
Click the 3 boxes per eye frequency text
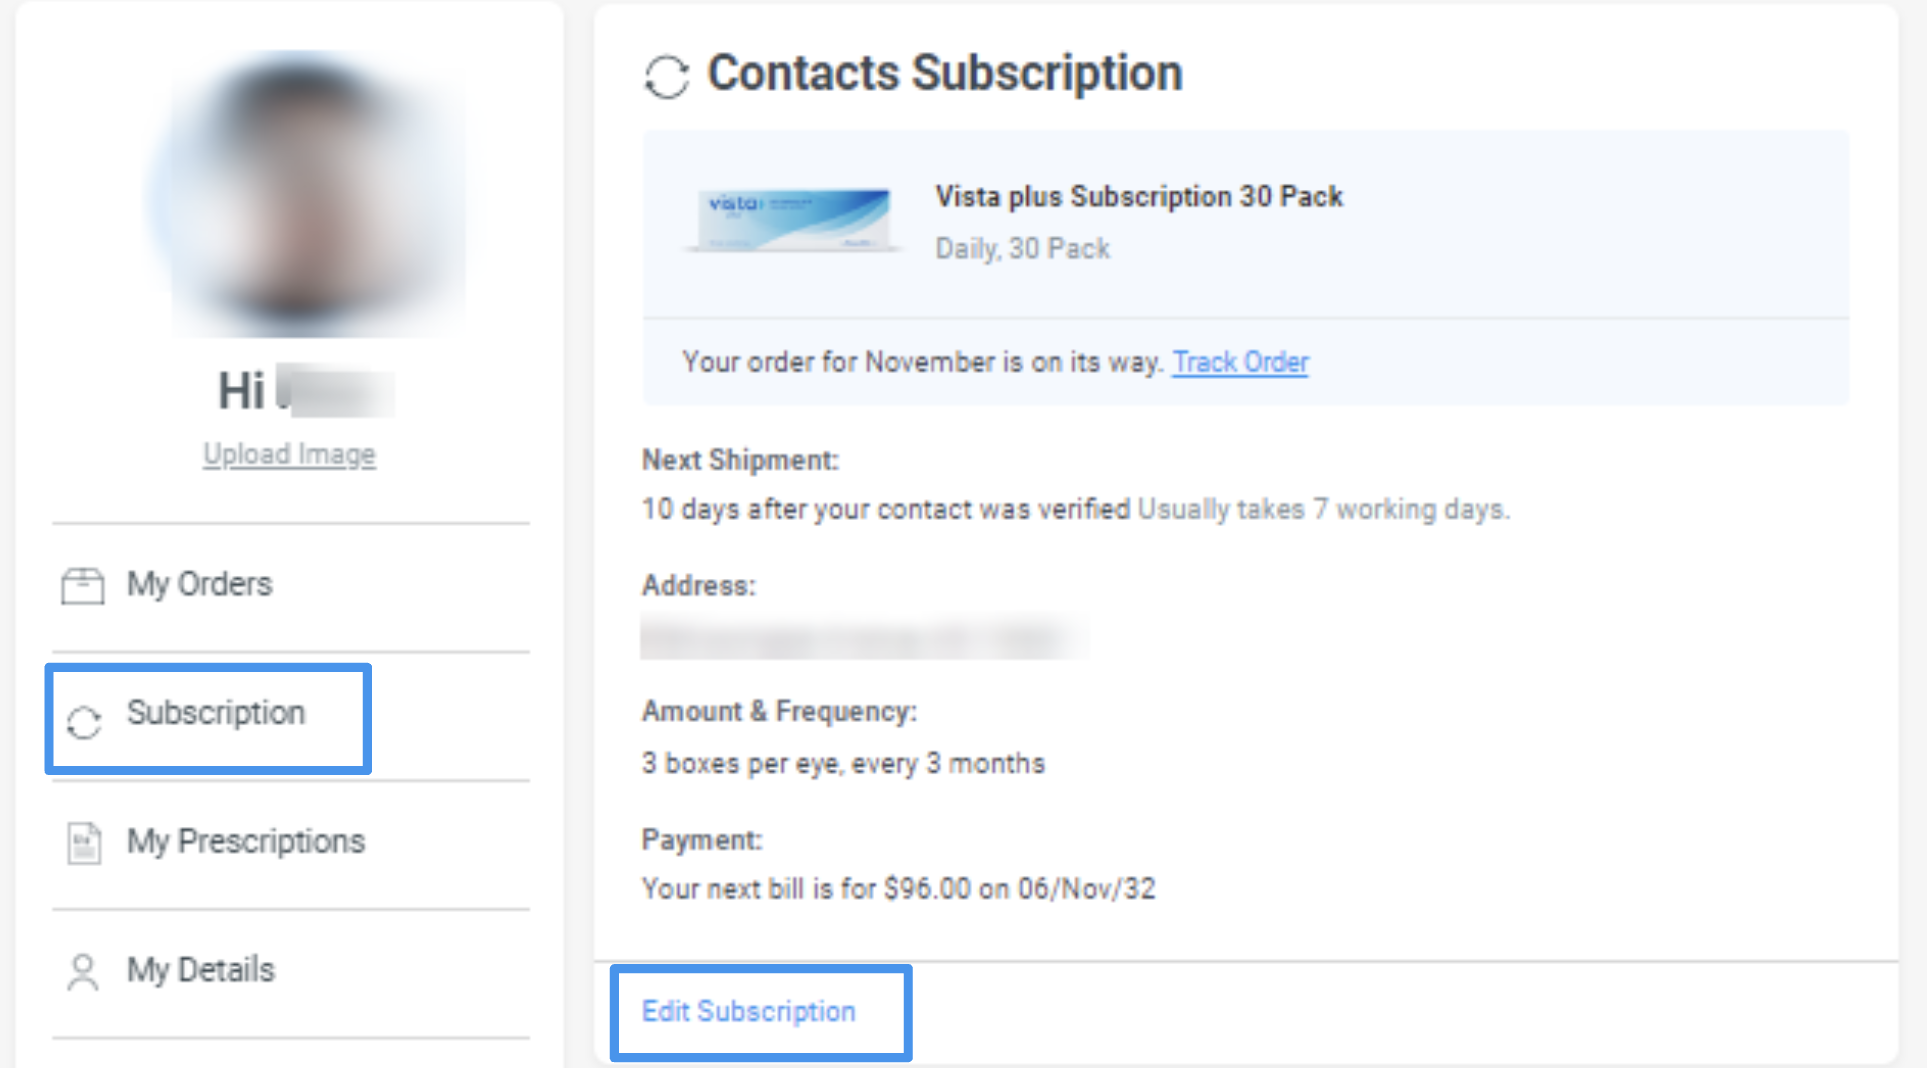(x=842, y=764)
